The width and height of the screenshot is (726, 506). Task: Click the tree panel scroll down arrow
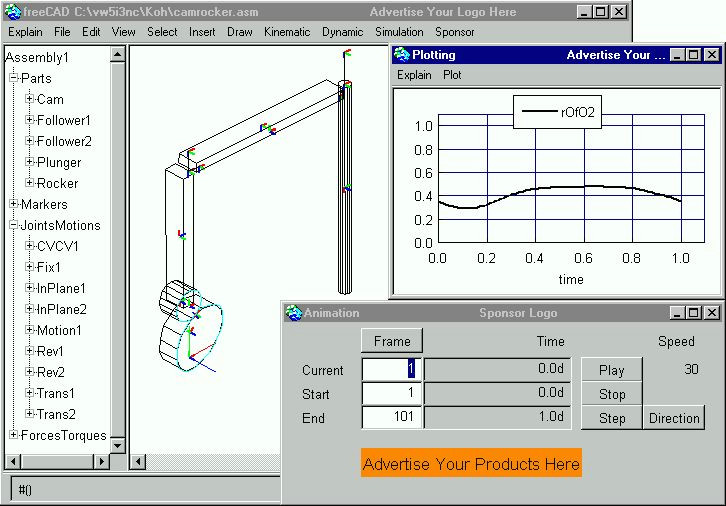click(x=118, y=446)
